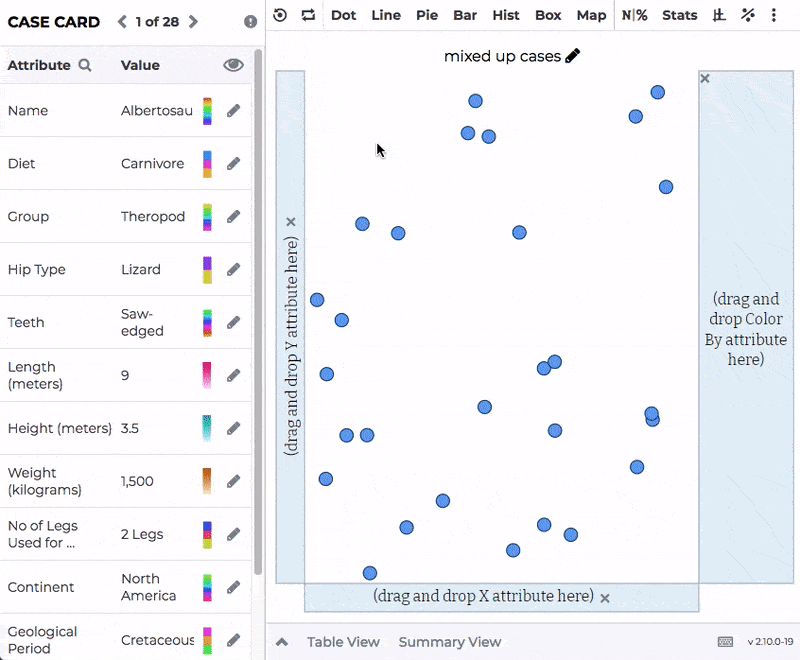The image size is (800, 660).
Task: Open color swatch for Height (meters)
Action: [207, 428]
